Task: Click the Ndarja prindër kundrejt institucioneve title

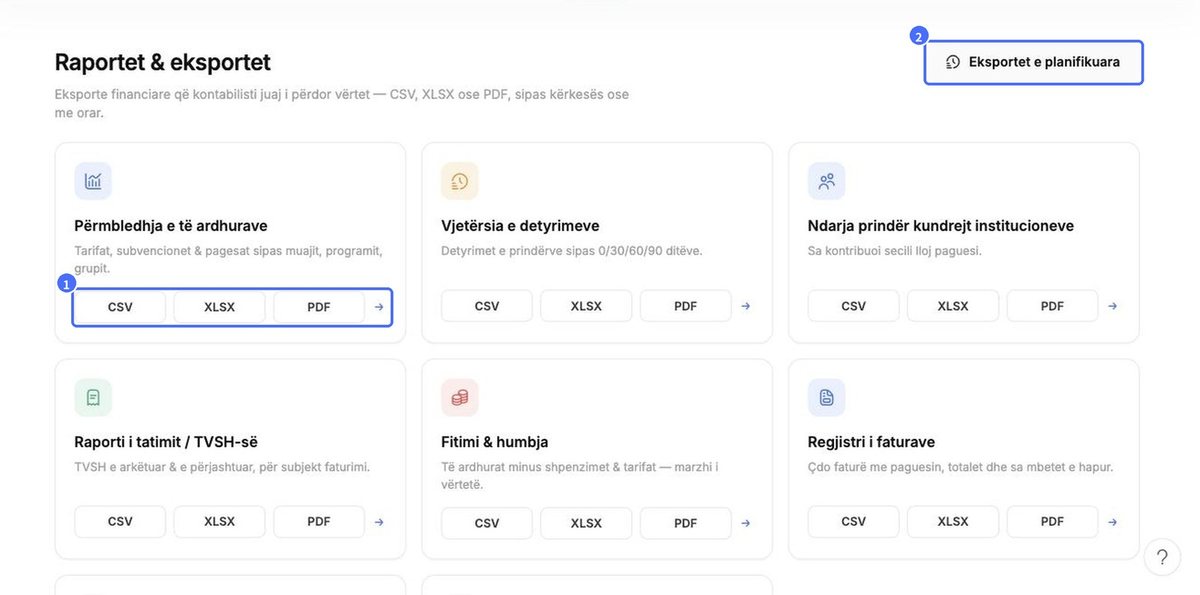Action: coord(941,226)
